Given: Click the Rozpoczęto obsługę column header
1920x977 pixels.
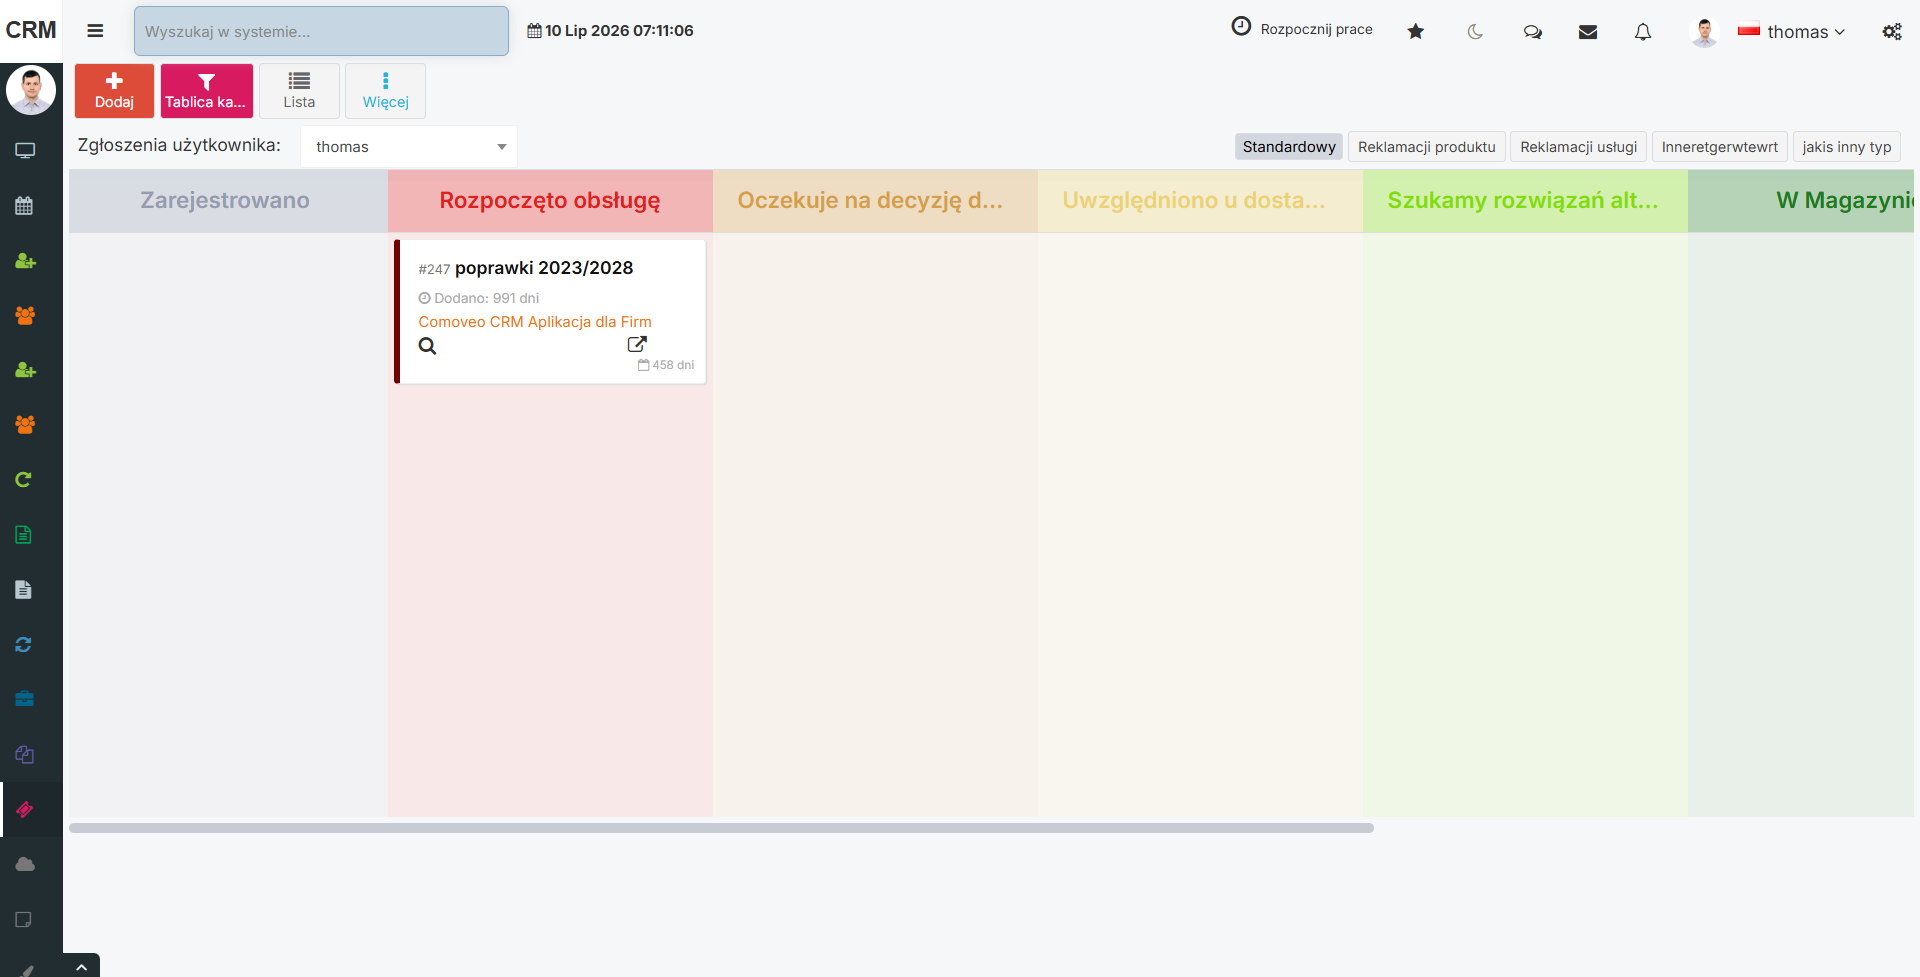Looking at the screenshot, I should pyautogui.click(x=550, y=200).
